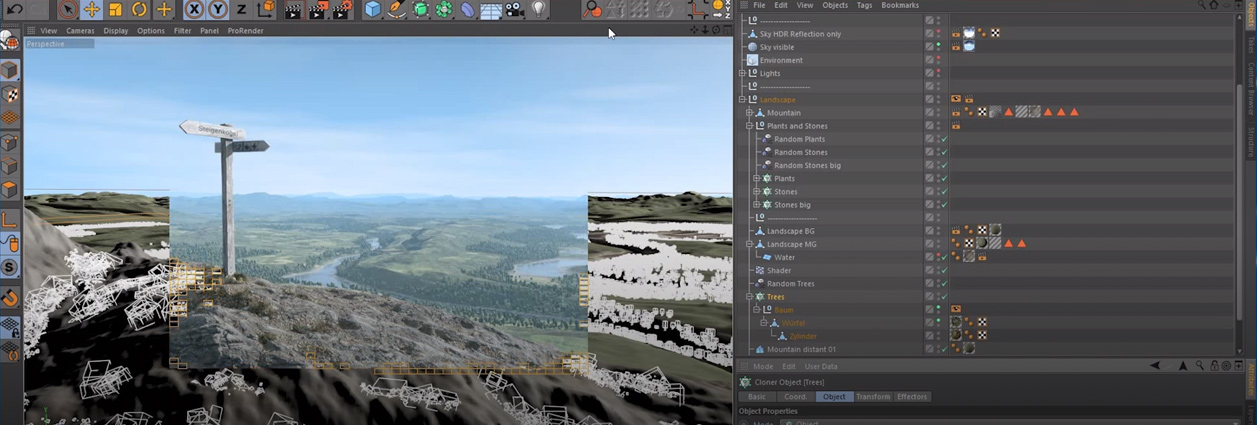Open the Camera object icon
This screenshot has width=1257, height=425.
click(514, 9)
